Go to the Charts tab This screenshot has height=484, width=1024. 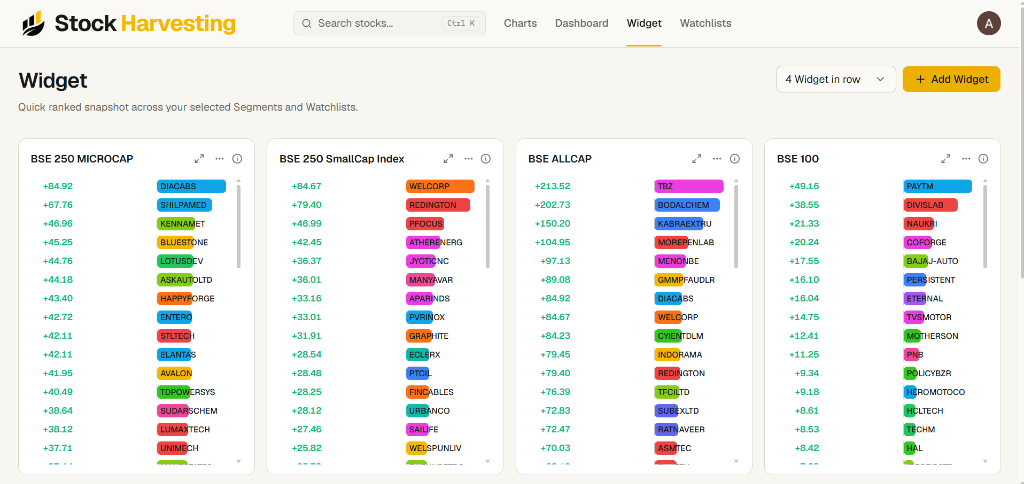click(520, 24)
